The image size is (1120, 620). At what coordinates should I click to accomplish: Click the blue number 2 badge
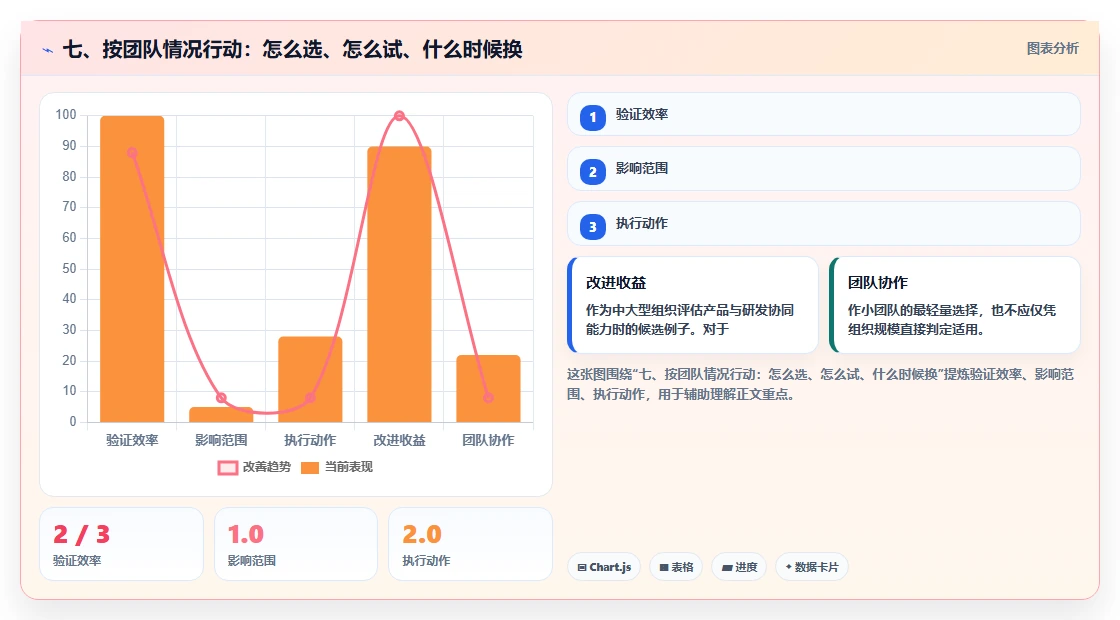(x=592, y=171)
